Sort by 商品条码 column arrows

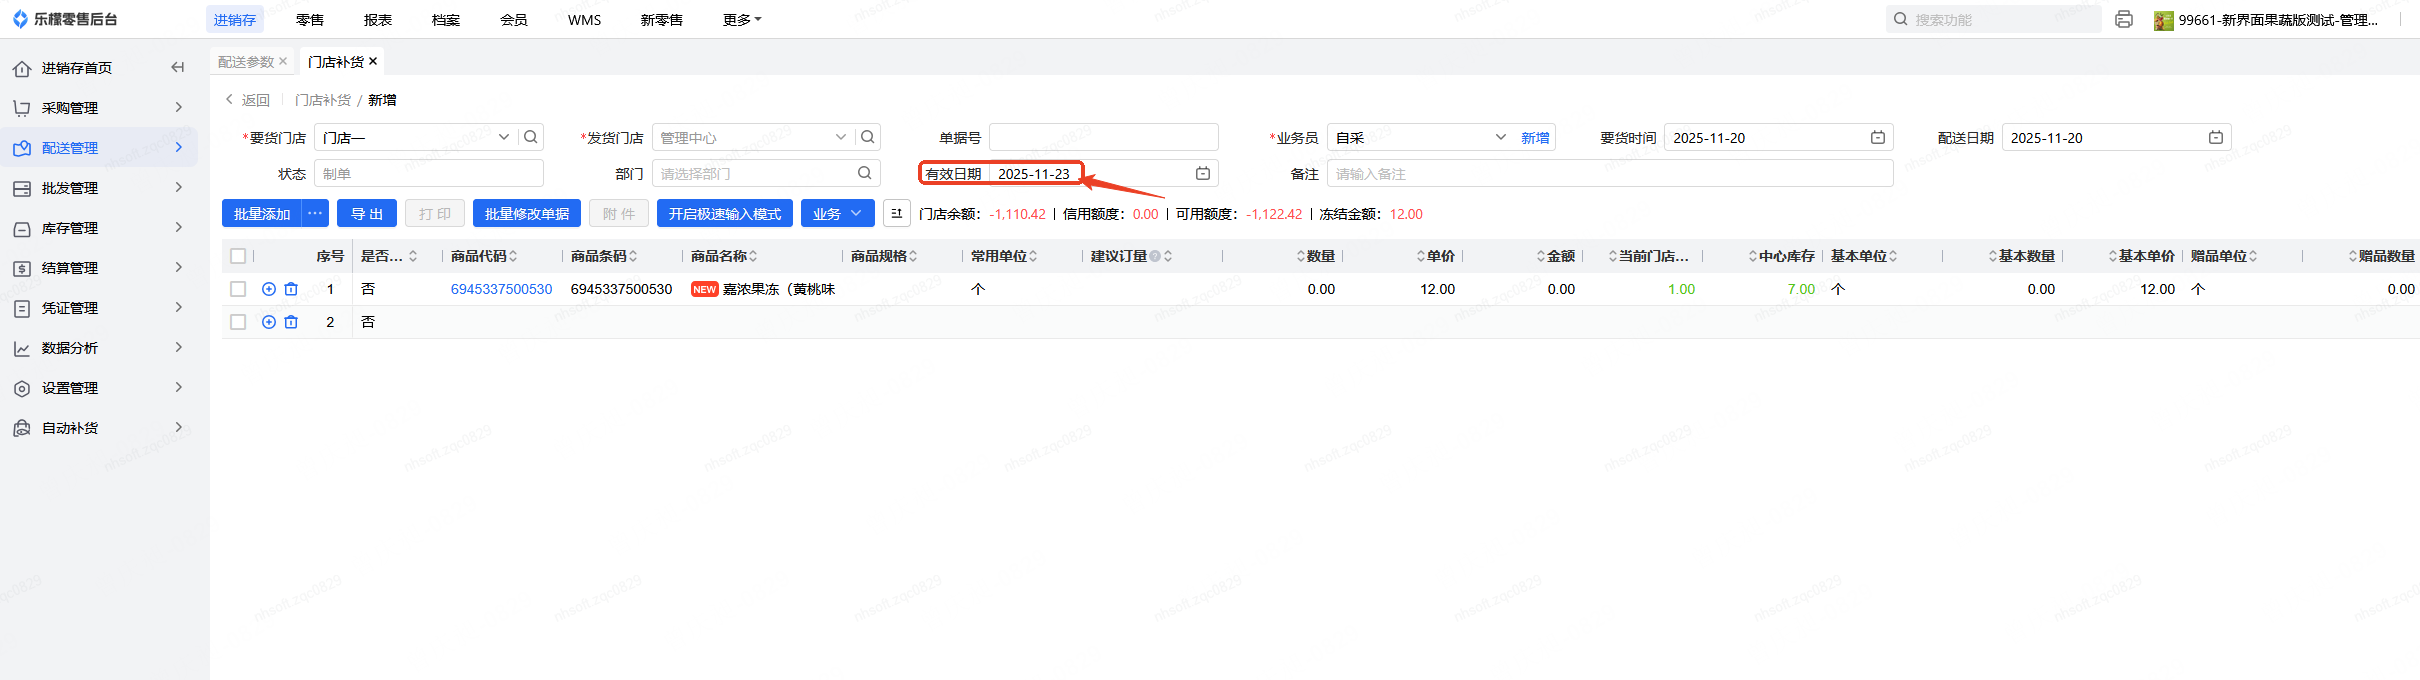tap(633, 256)
